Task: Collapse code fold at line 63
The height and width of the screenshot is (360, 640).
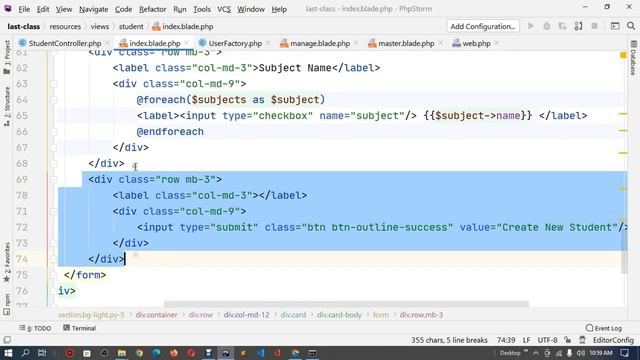Action: (x=53, y=84)
